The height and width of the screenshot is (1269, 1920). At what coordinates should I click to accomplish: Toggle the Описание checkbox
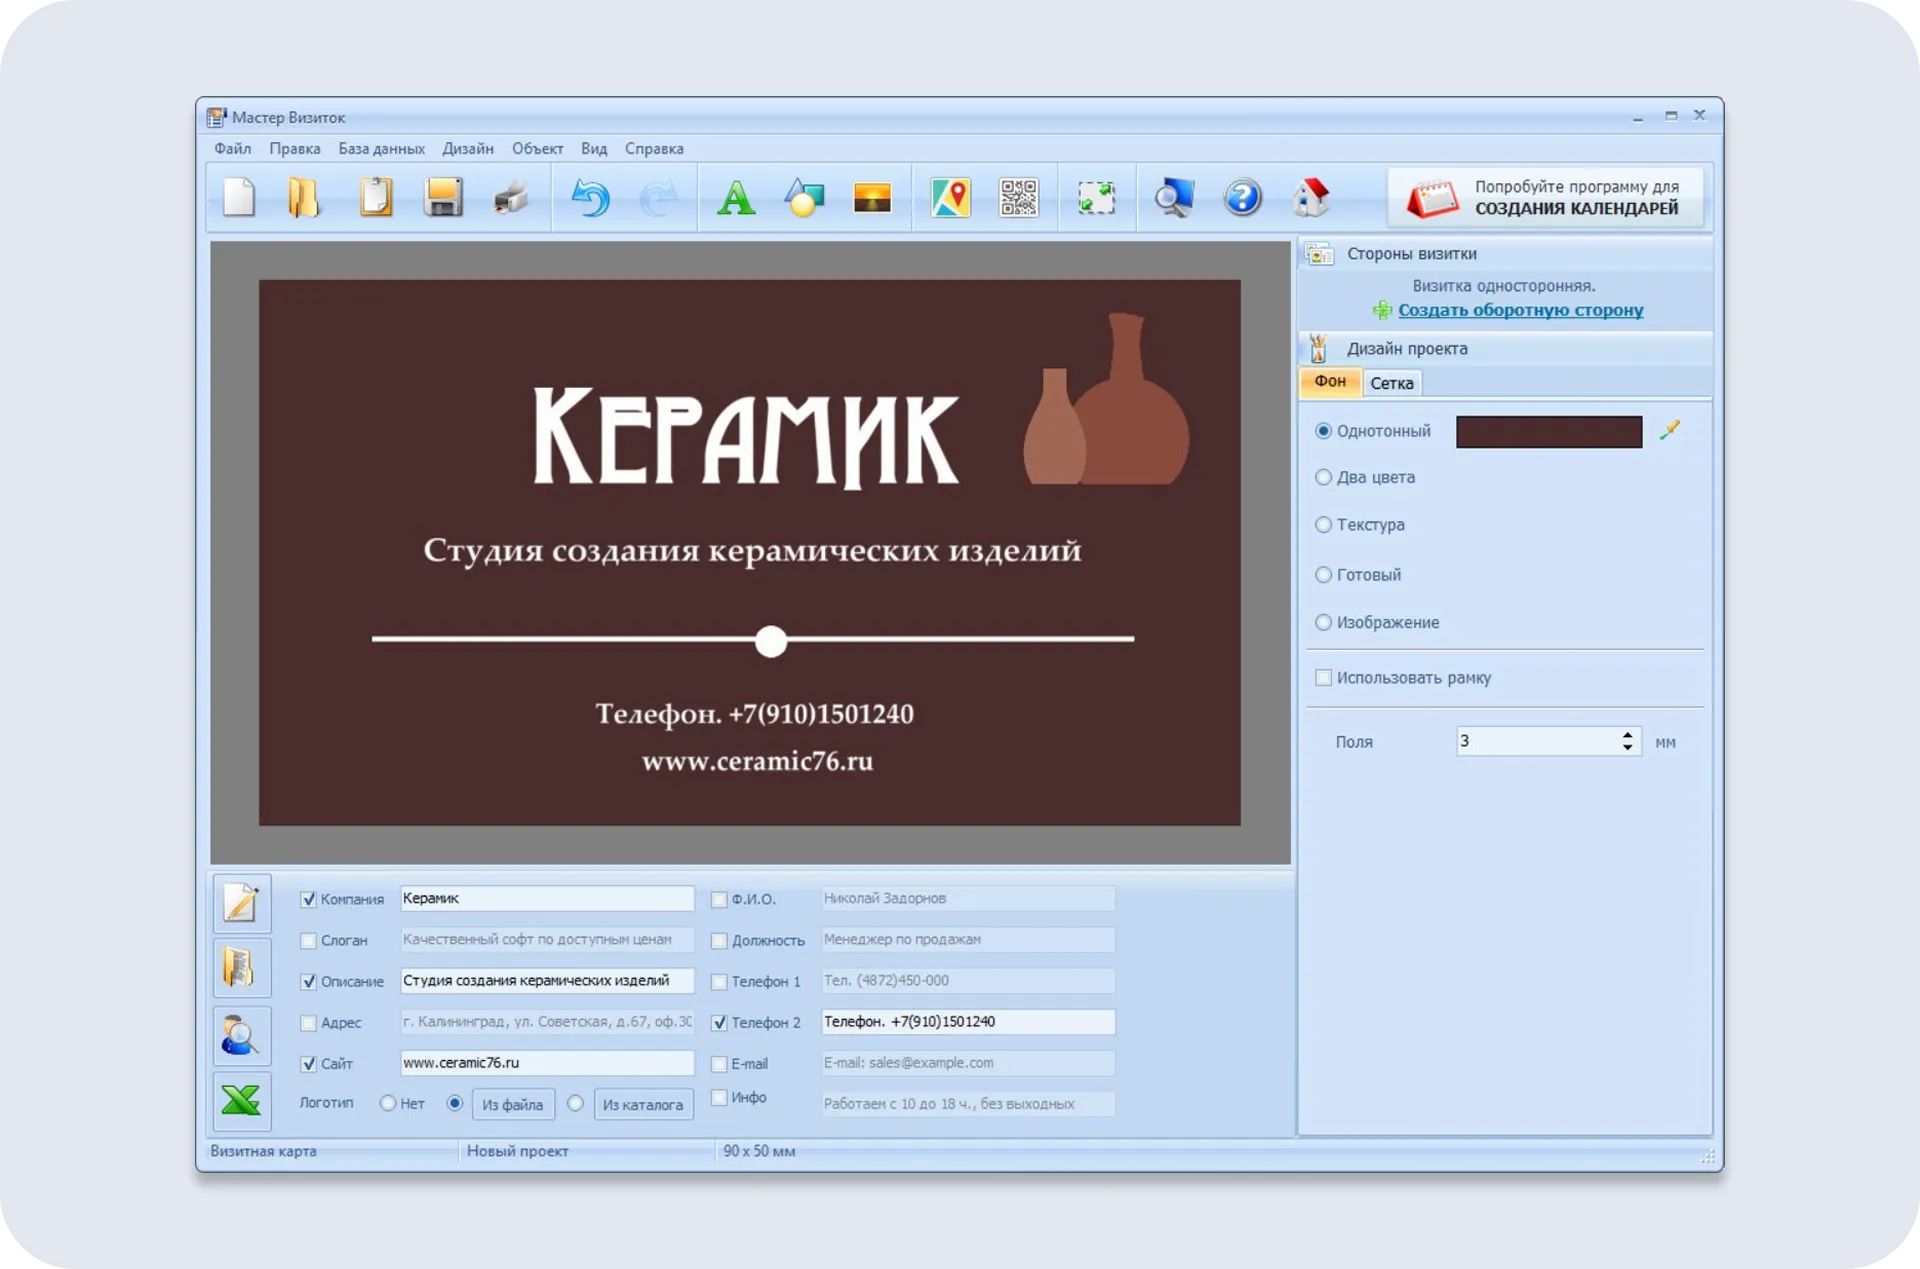(x=308, y=981)
